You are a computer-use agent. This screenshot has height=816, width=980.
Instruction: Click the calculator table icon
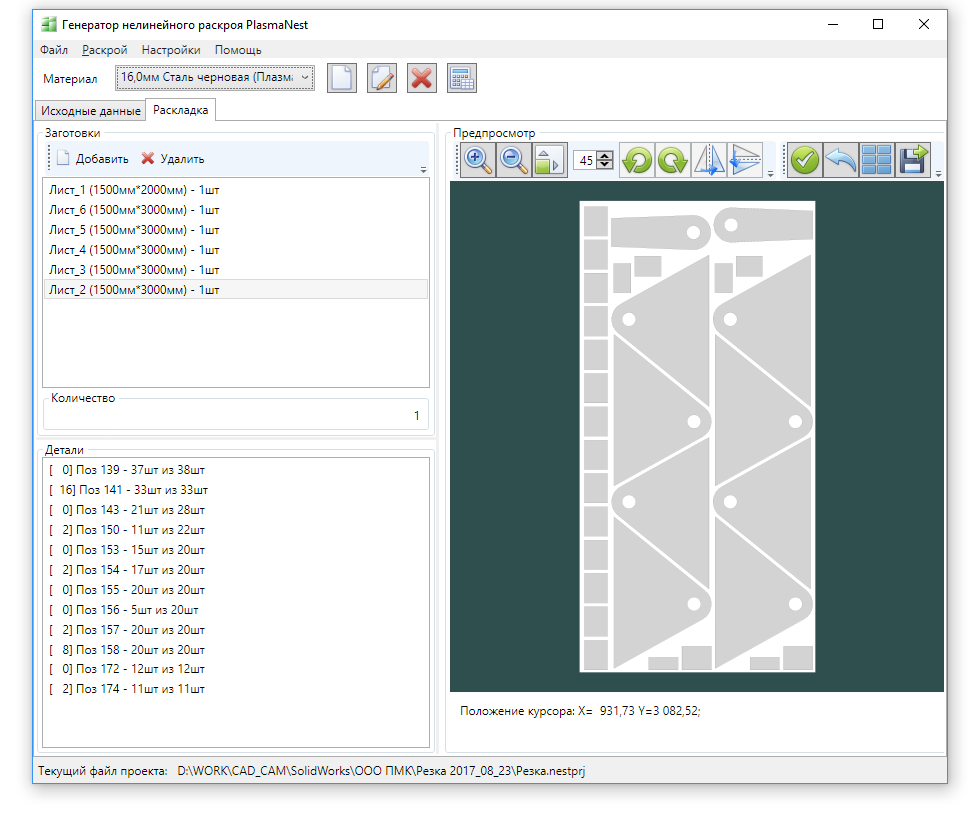pyautogui.click(x=462, y=79)
